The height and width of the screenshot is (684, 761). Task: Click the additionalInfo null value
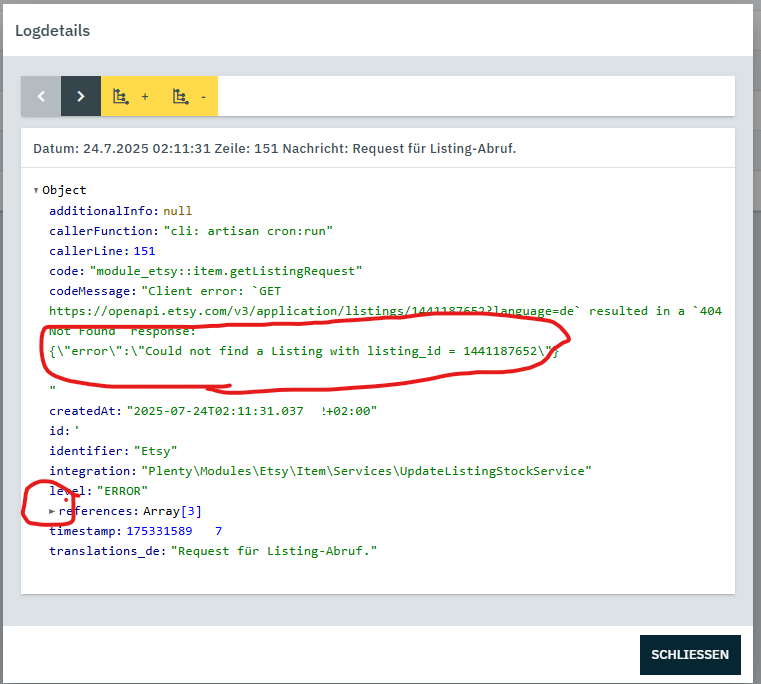click(177, 211)
